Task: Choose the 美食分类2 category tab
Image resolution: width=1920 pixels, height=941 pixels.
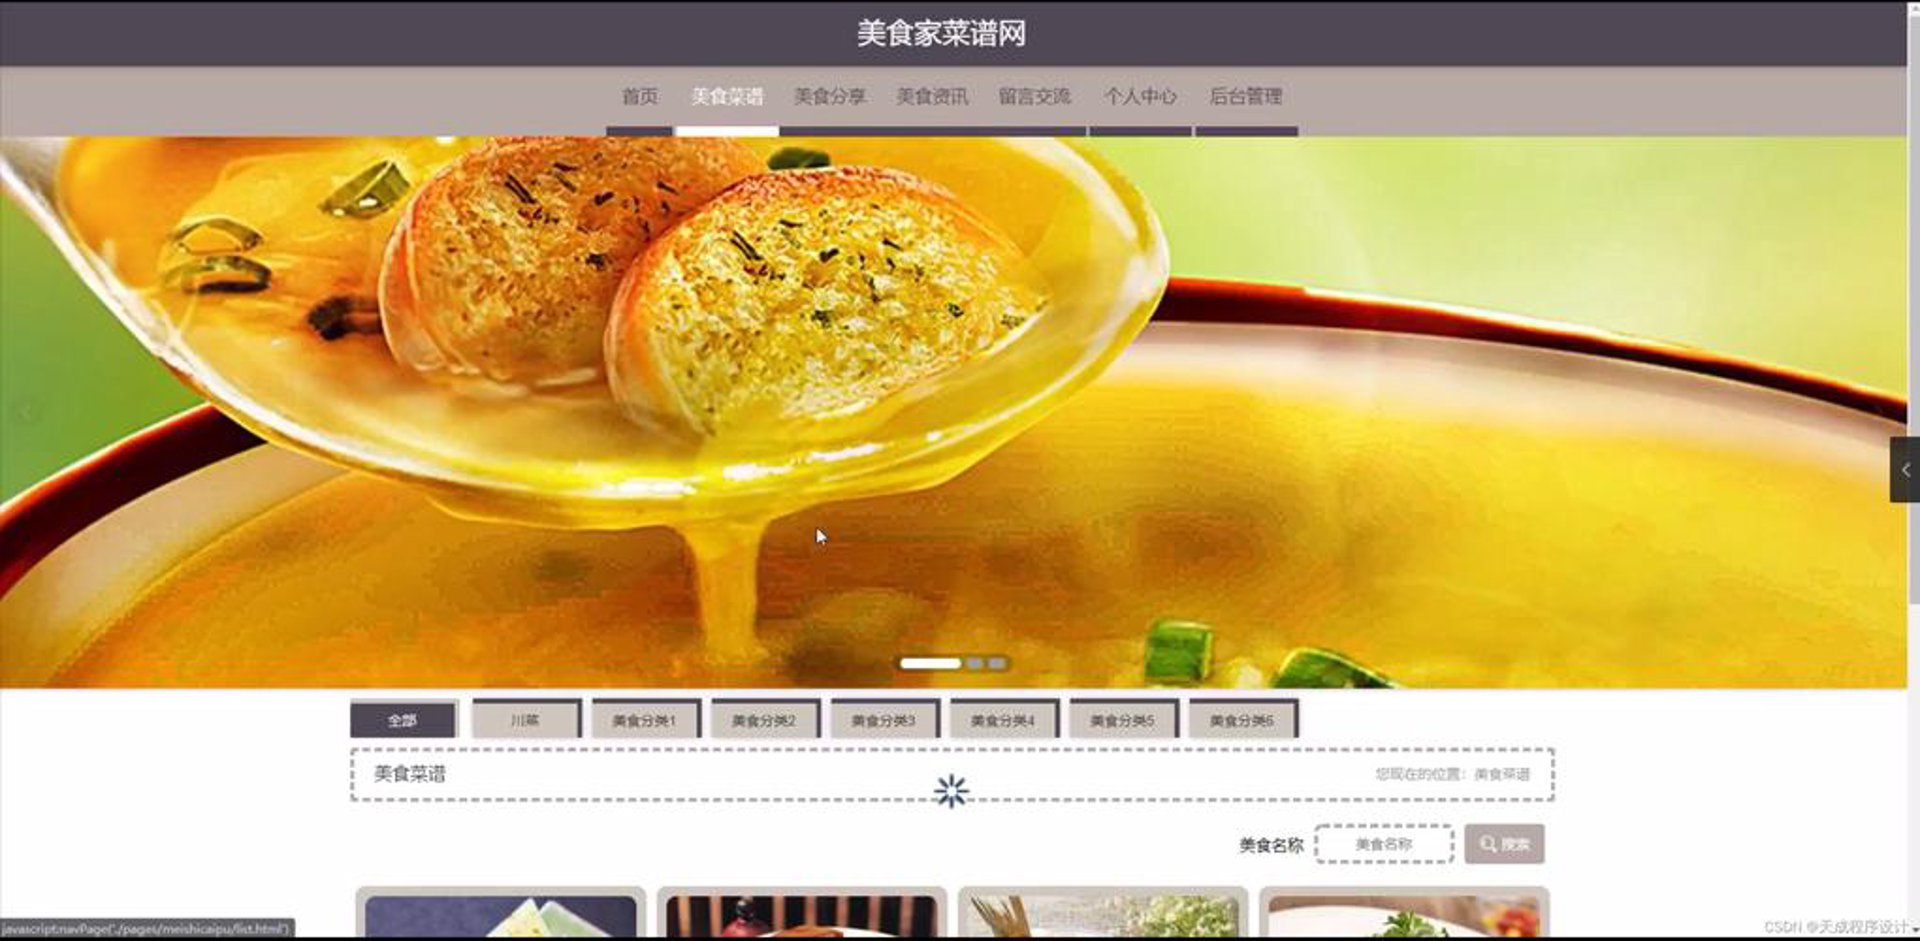Action: pos(764,720)
